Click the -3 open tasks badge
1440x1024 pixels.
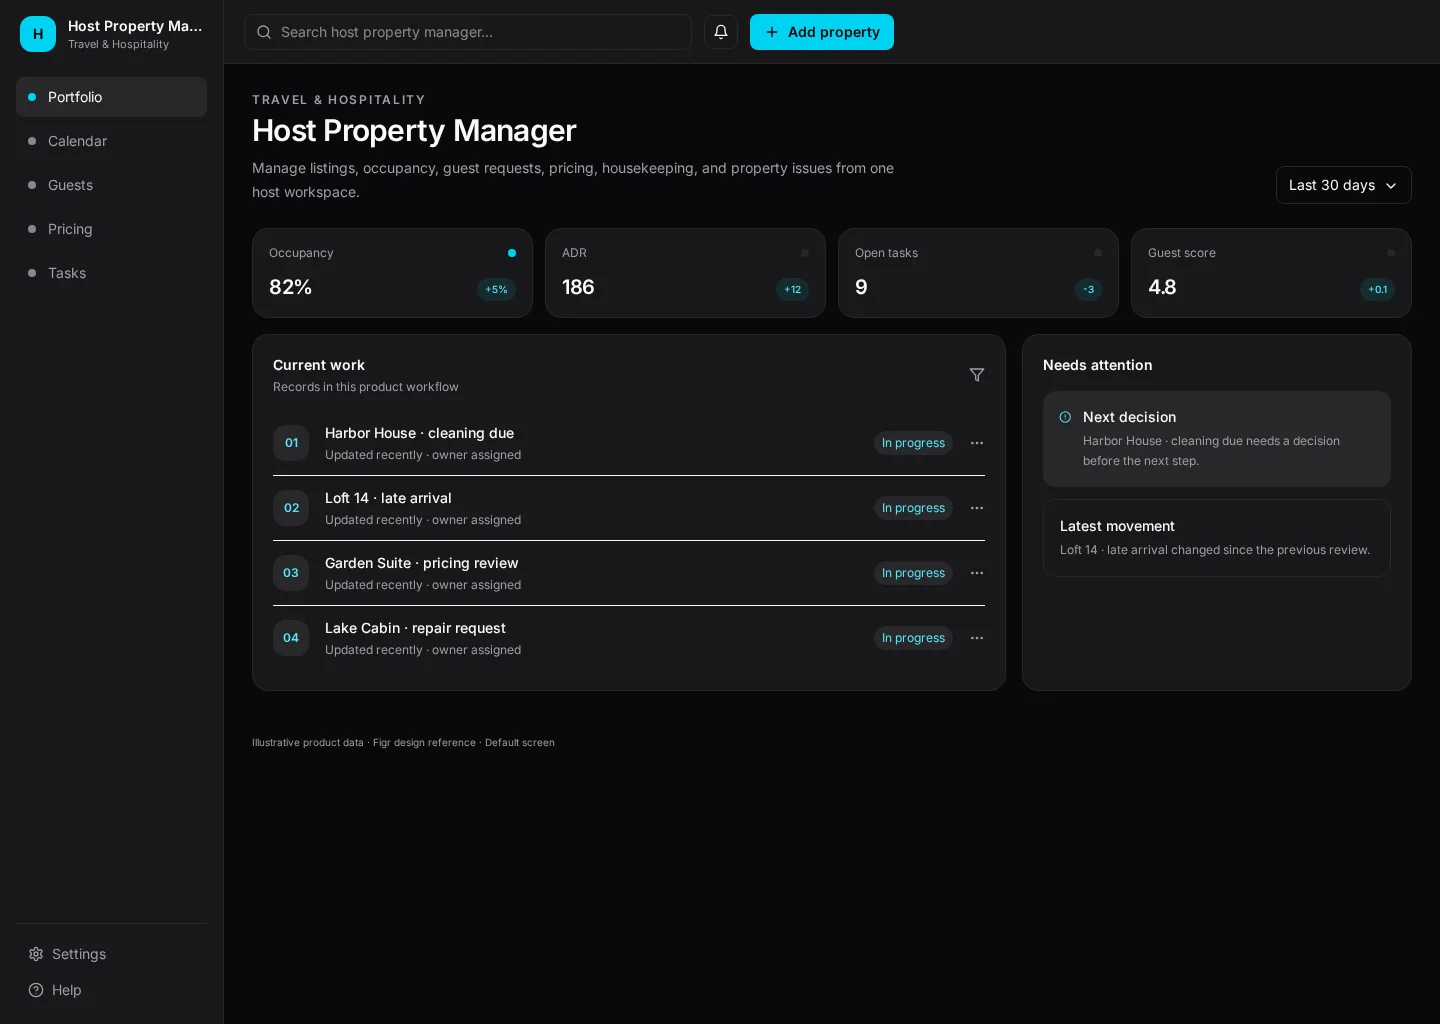click(1088, 289)
